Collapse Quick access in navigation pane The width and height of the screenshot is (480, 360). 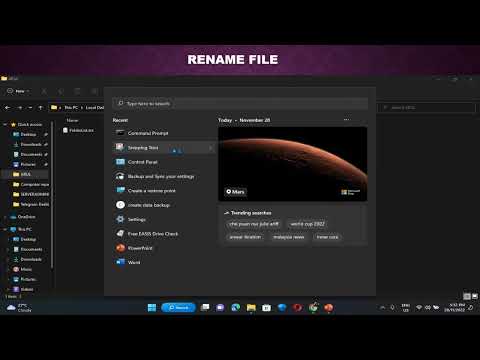(5, 124)
